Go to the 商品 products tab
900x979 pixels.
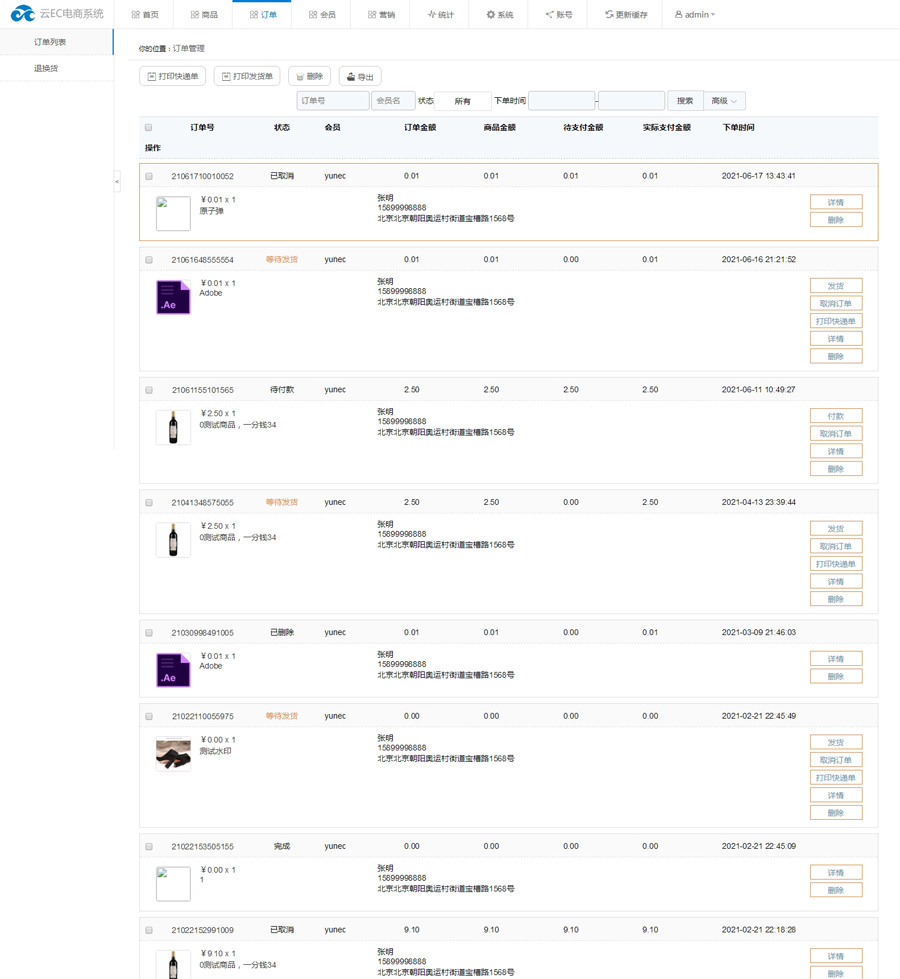click(203, 15)
